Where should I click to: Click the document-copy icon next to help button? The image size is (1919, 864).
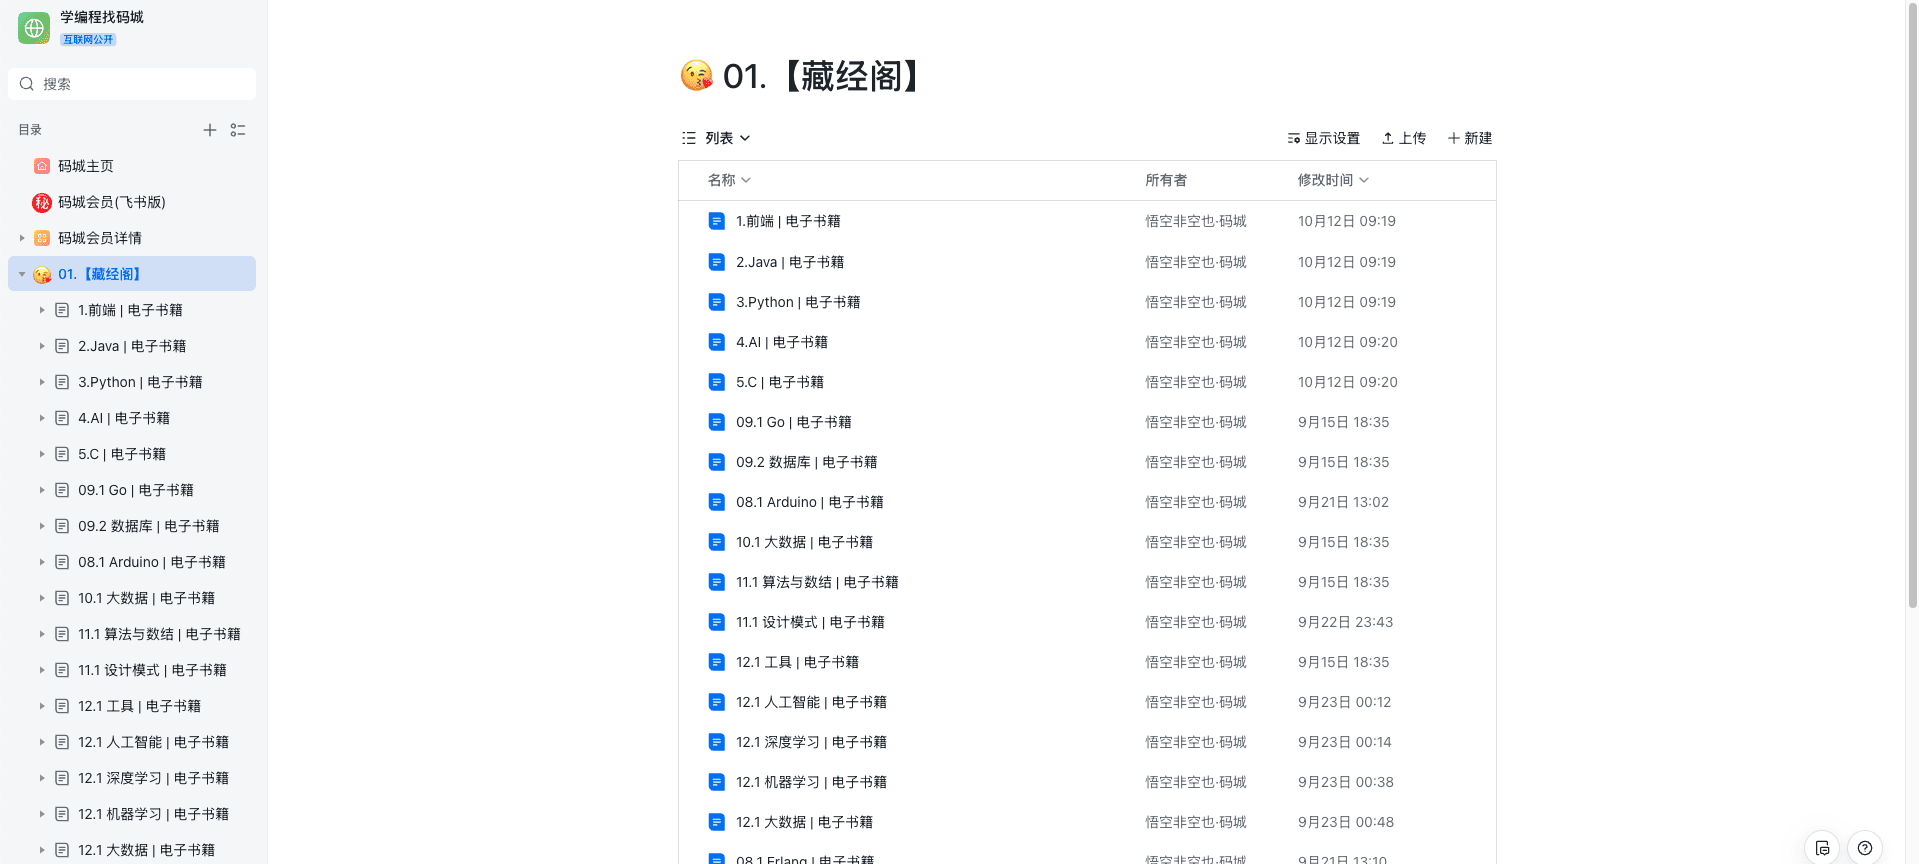click(1822, 848)
